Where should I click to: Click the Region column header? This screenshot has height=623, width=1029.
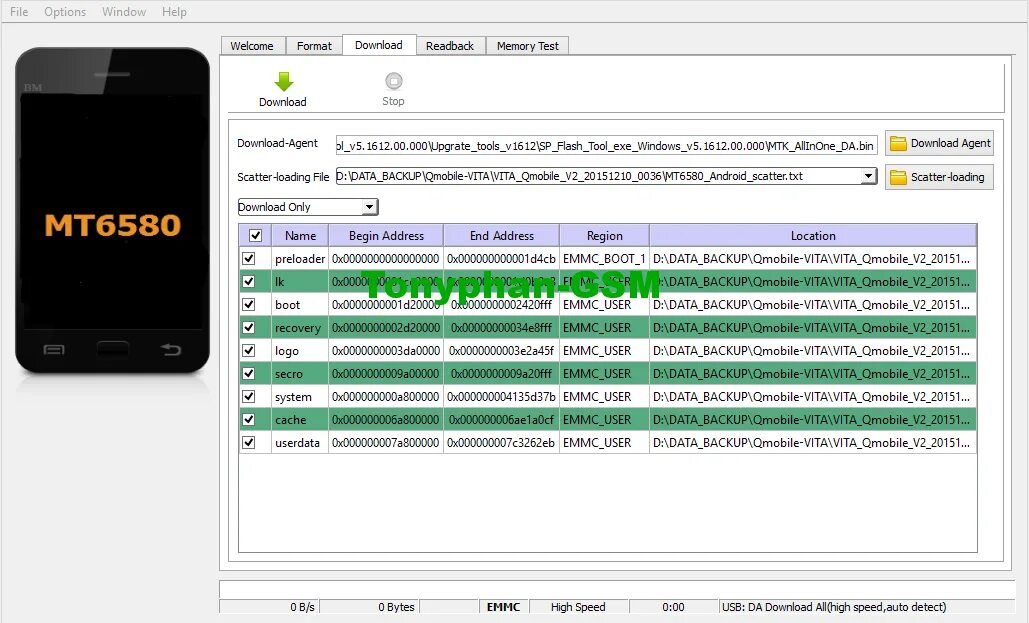(604, 236)
